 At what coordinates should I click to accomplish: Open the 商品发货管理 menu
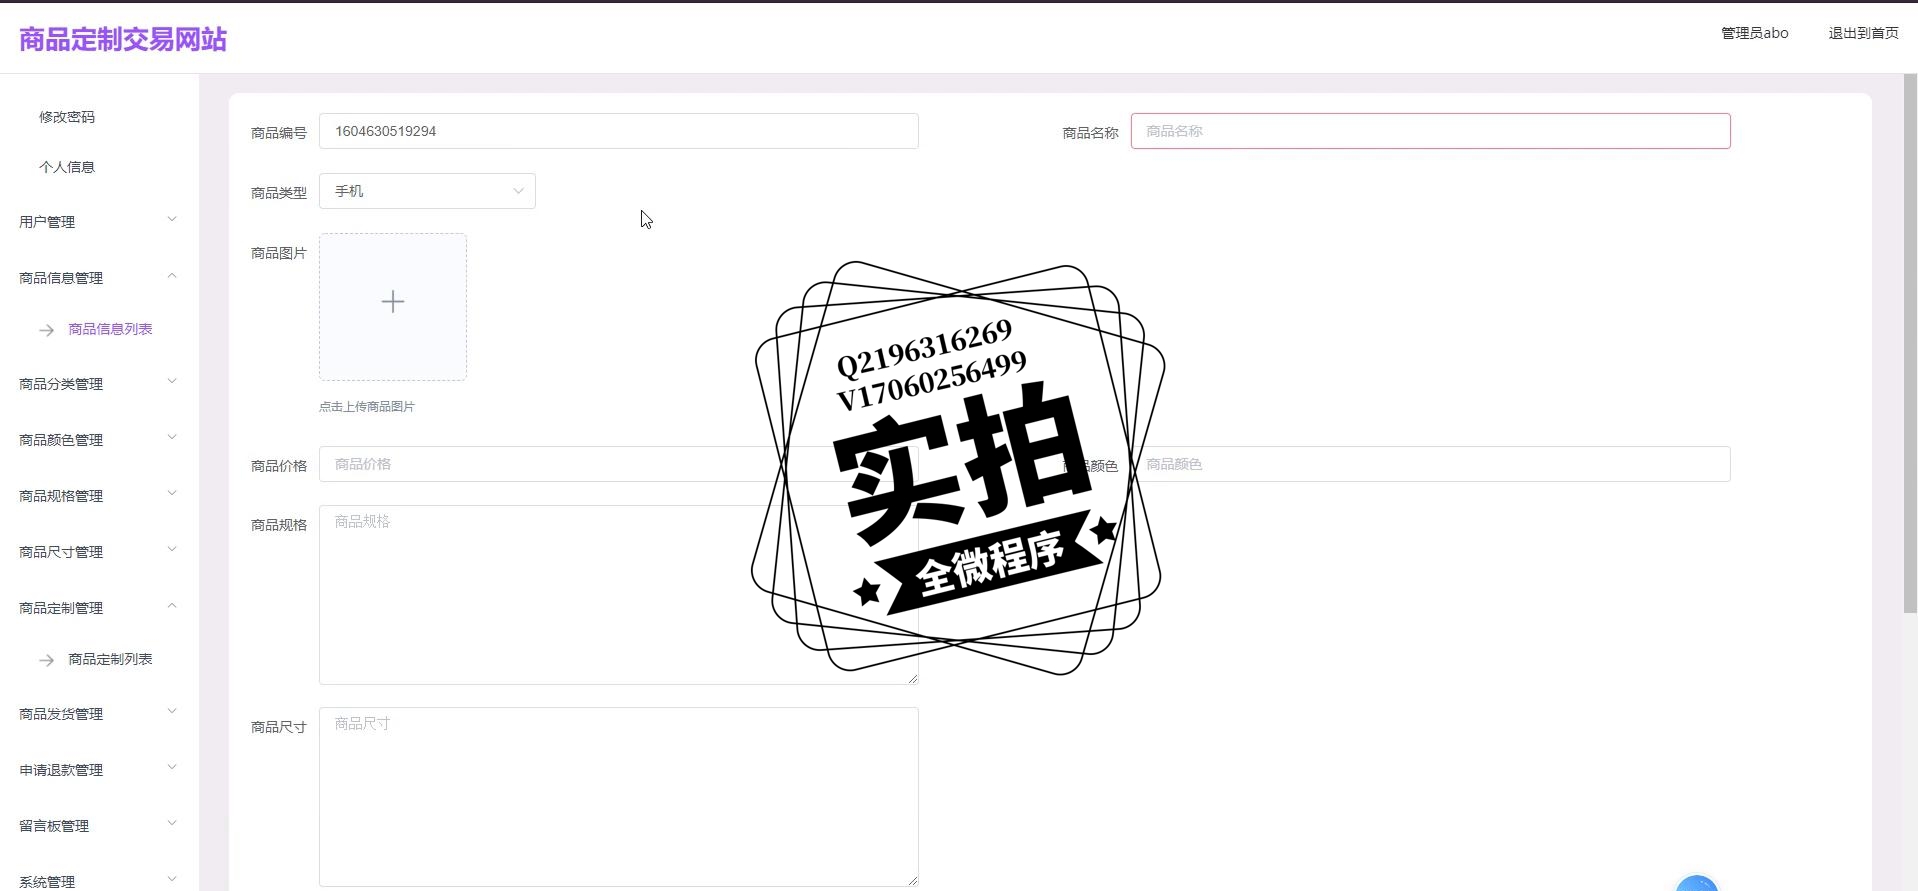point(61,714)
